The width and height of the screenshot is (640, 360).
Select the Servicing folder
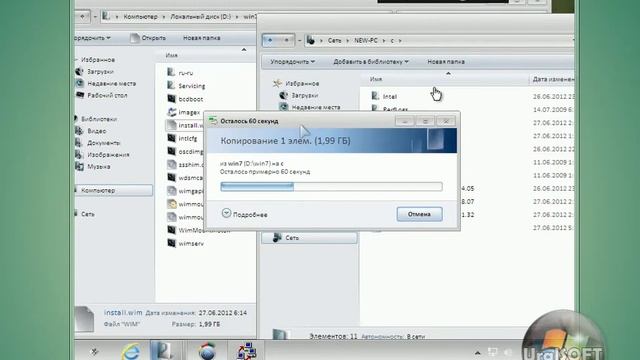(x=186, y=86)
